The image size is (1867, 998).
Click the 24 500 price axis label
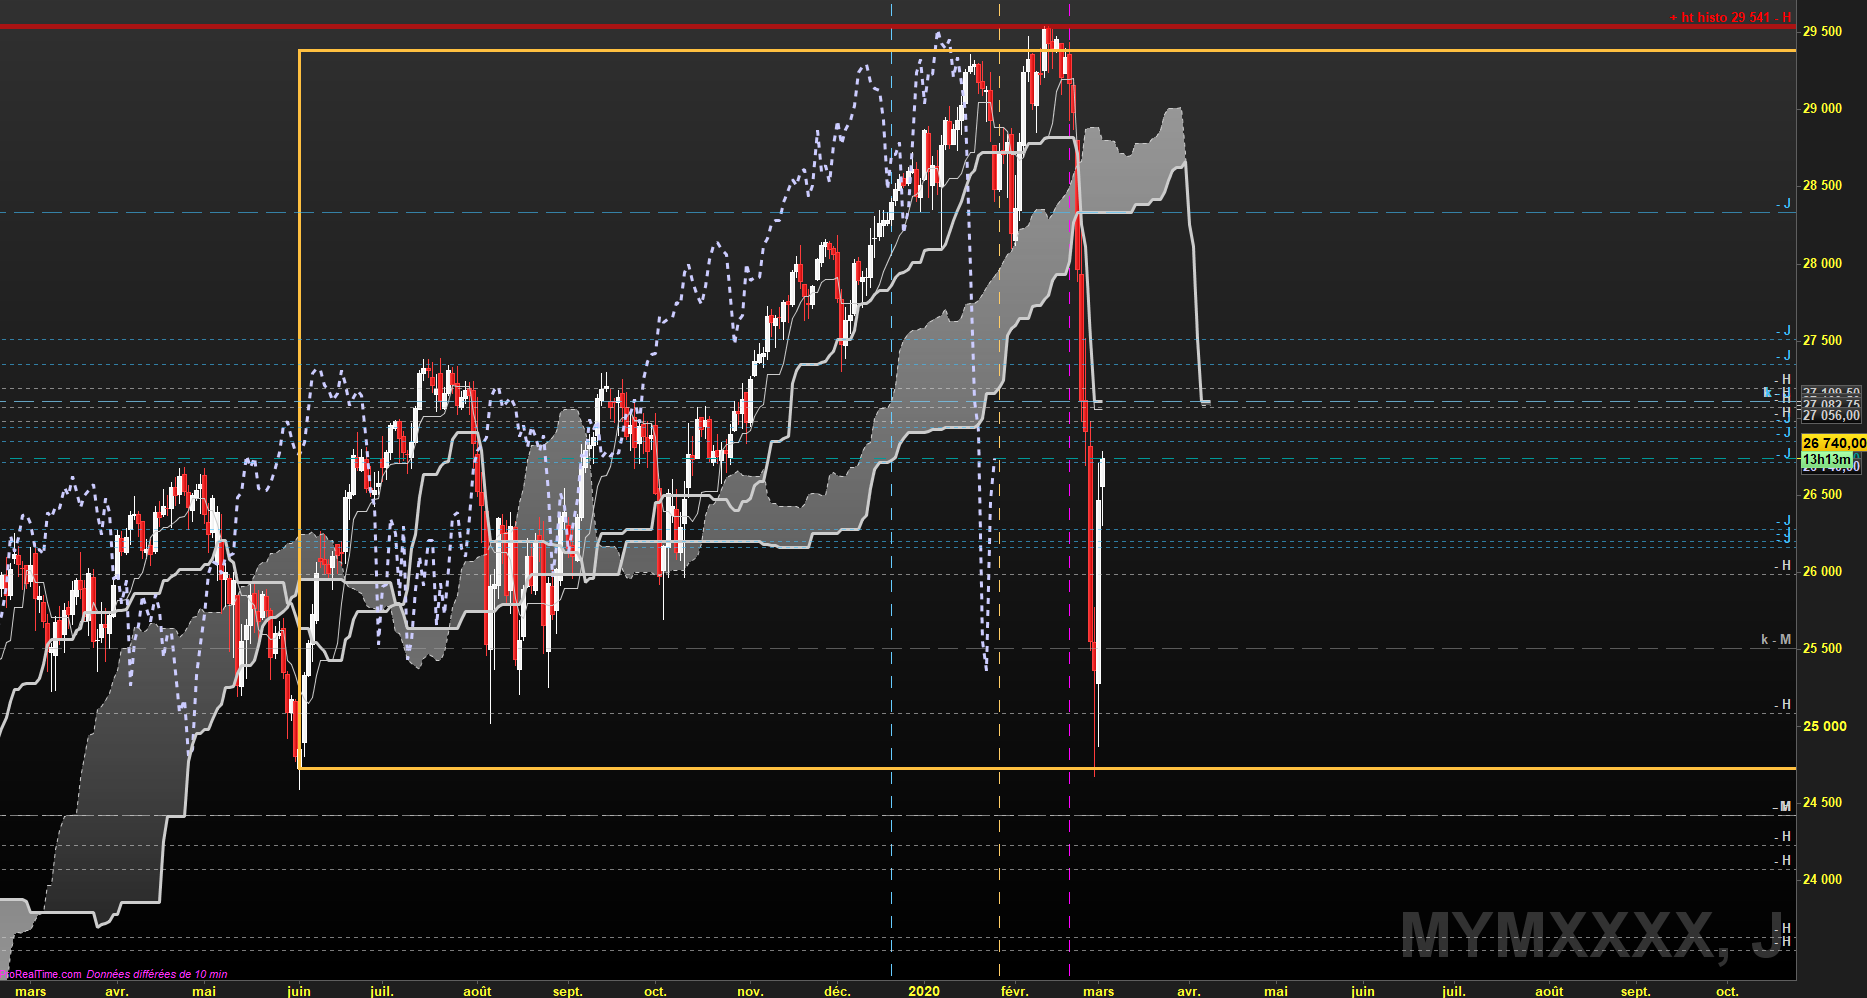(1822, 803)
